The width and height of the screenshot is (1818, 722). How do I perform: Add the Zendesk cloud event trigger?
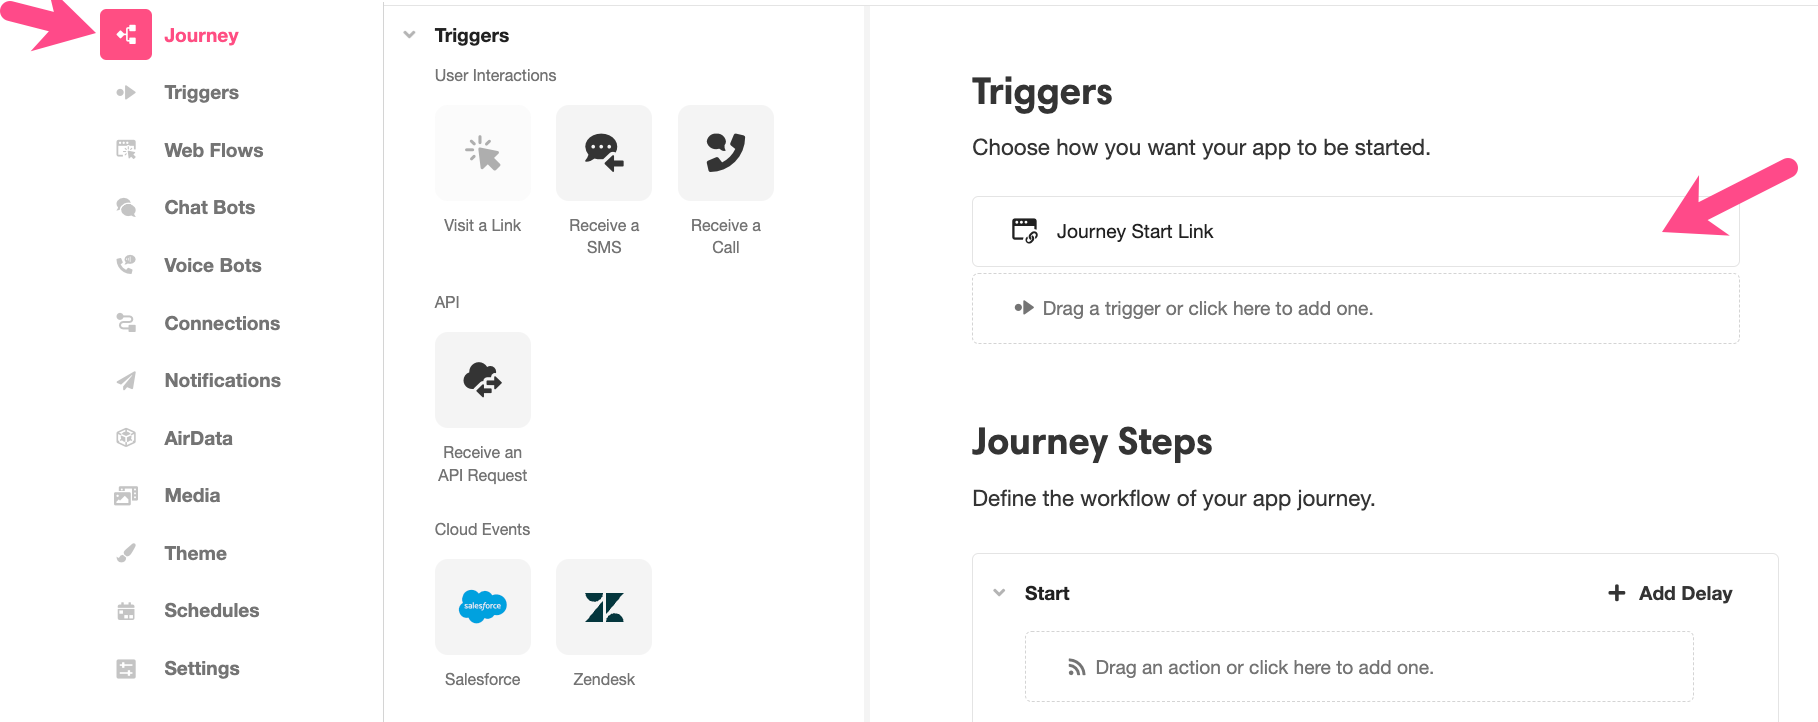click(604, 607)
